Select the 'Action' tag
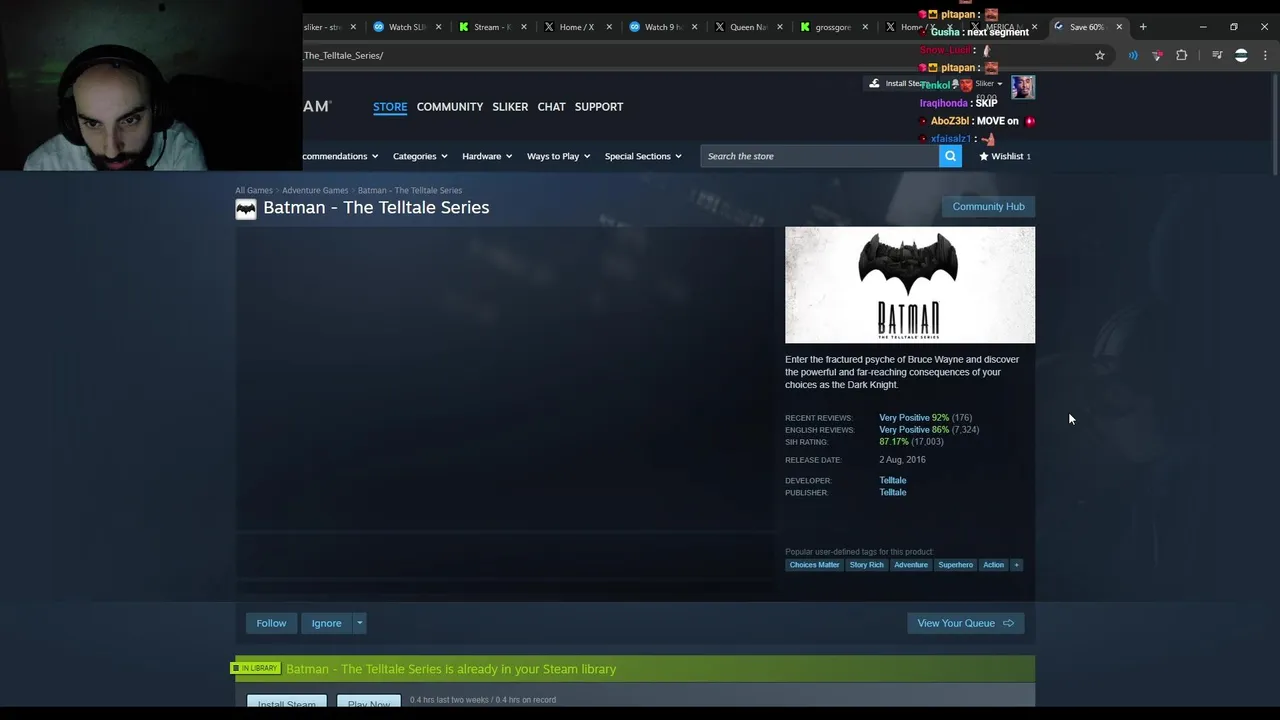The image size is (1280, 720). coord(993,565)
